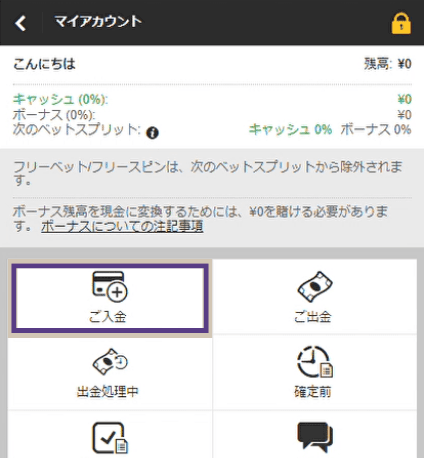Click the 次のベットスプリット: label

click(77, 129)
